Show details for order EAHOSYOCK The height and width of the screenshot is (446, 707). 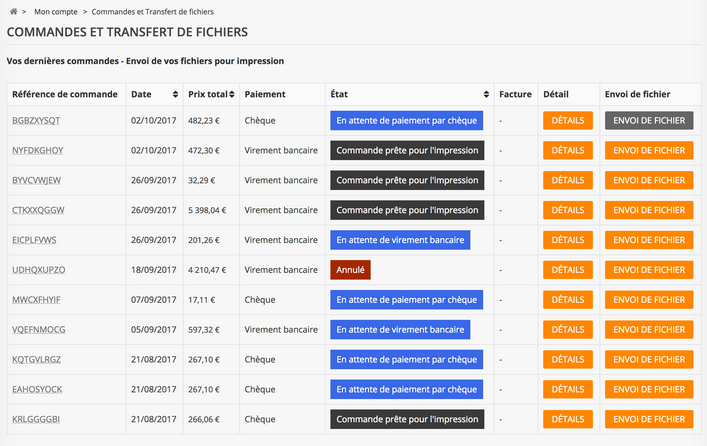point(568,389)
